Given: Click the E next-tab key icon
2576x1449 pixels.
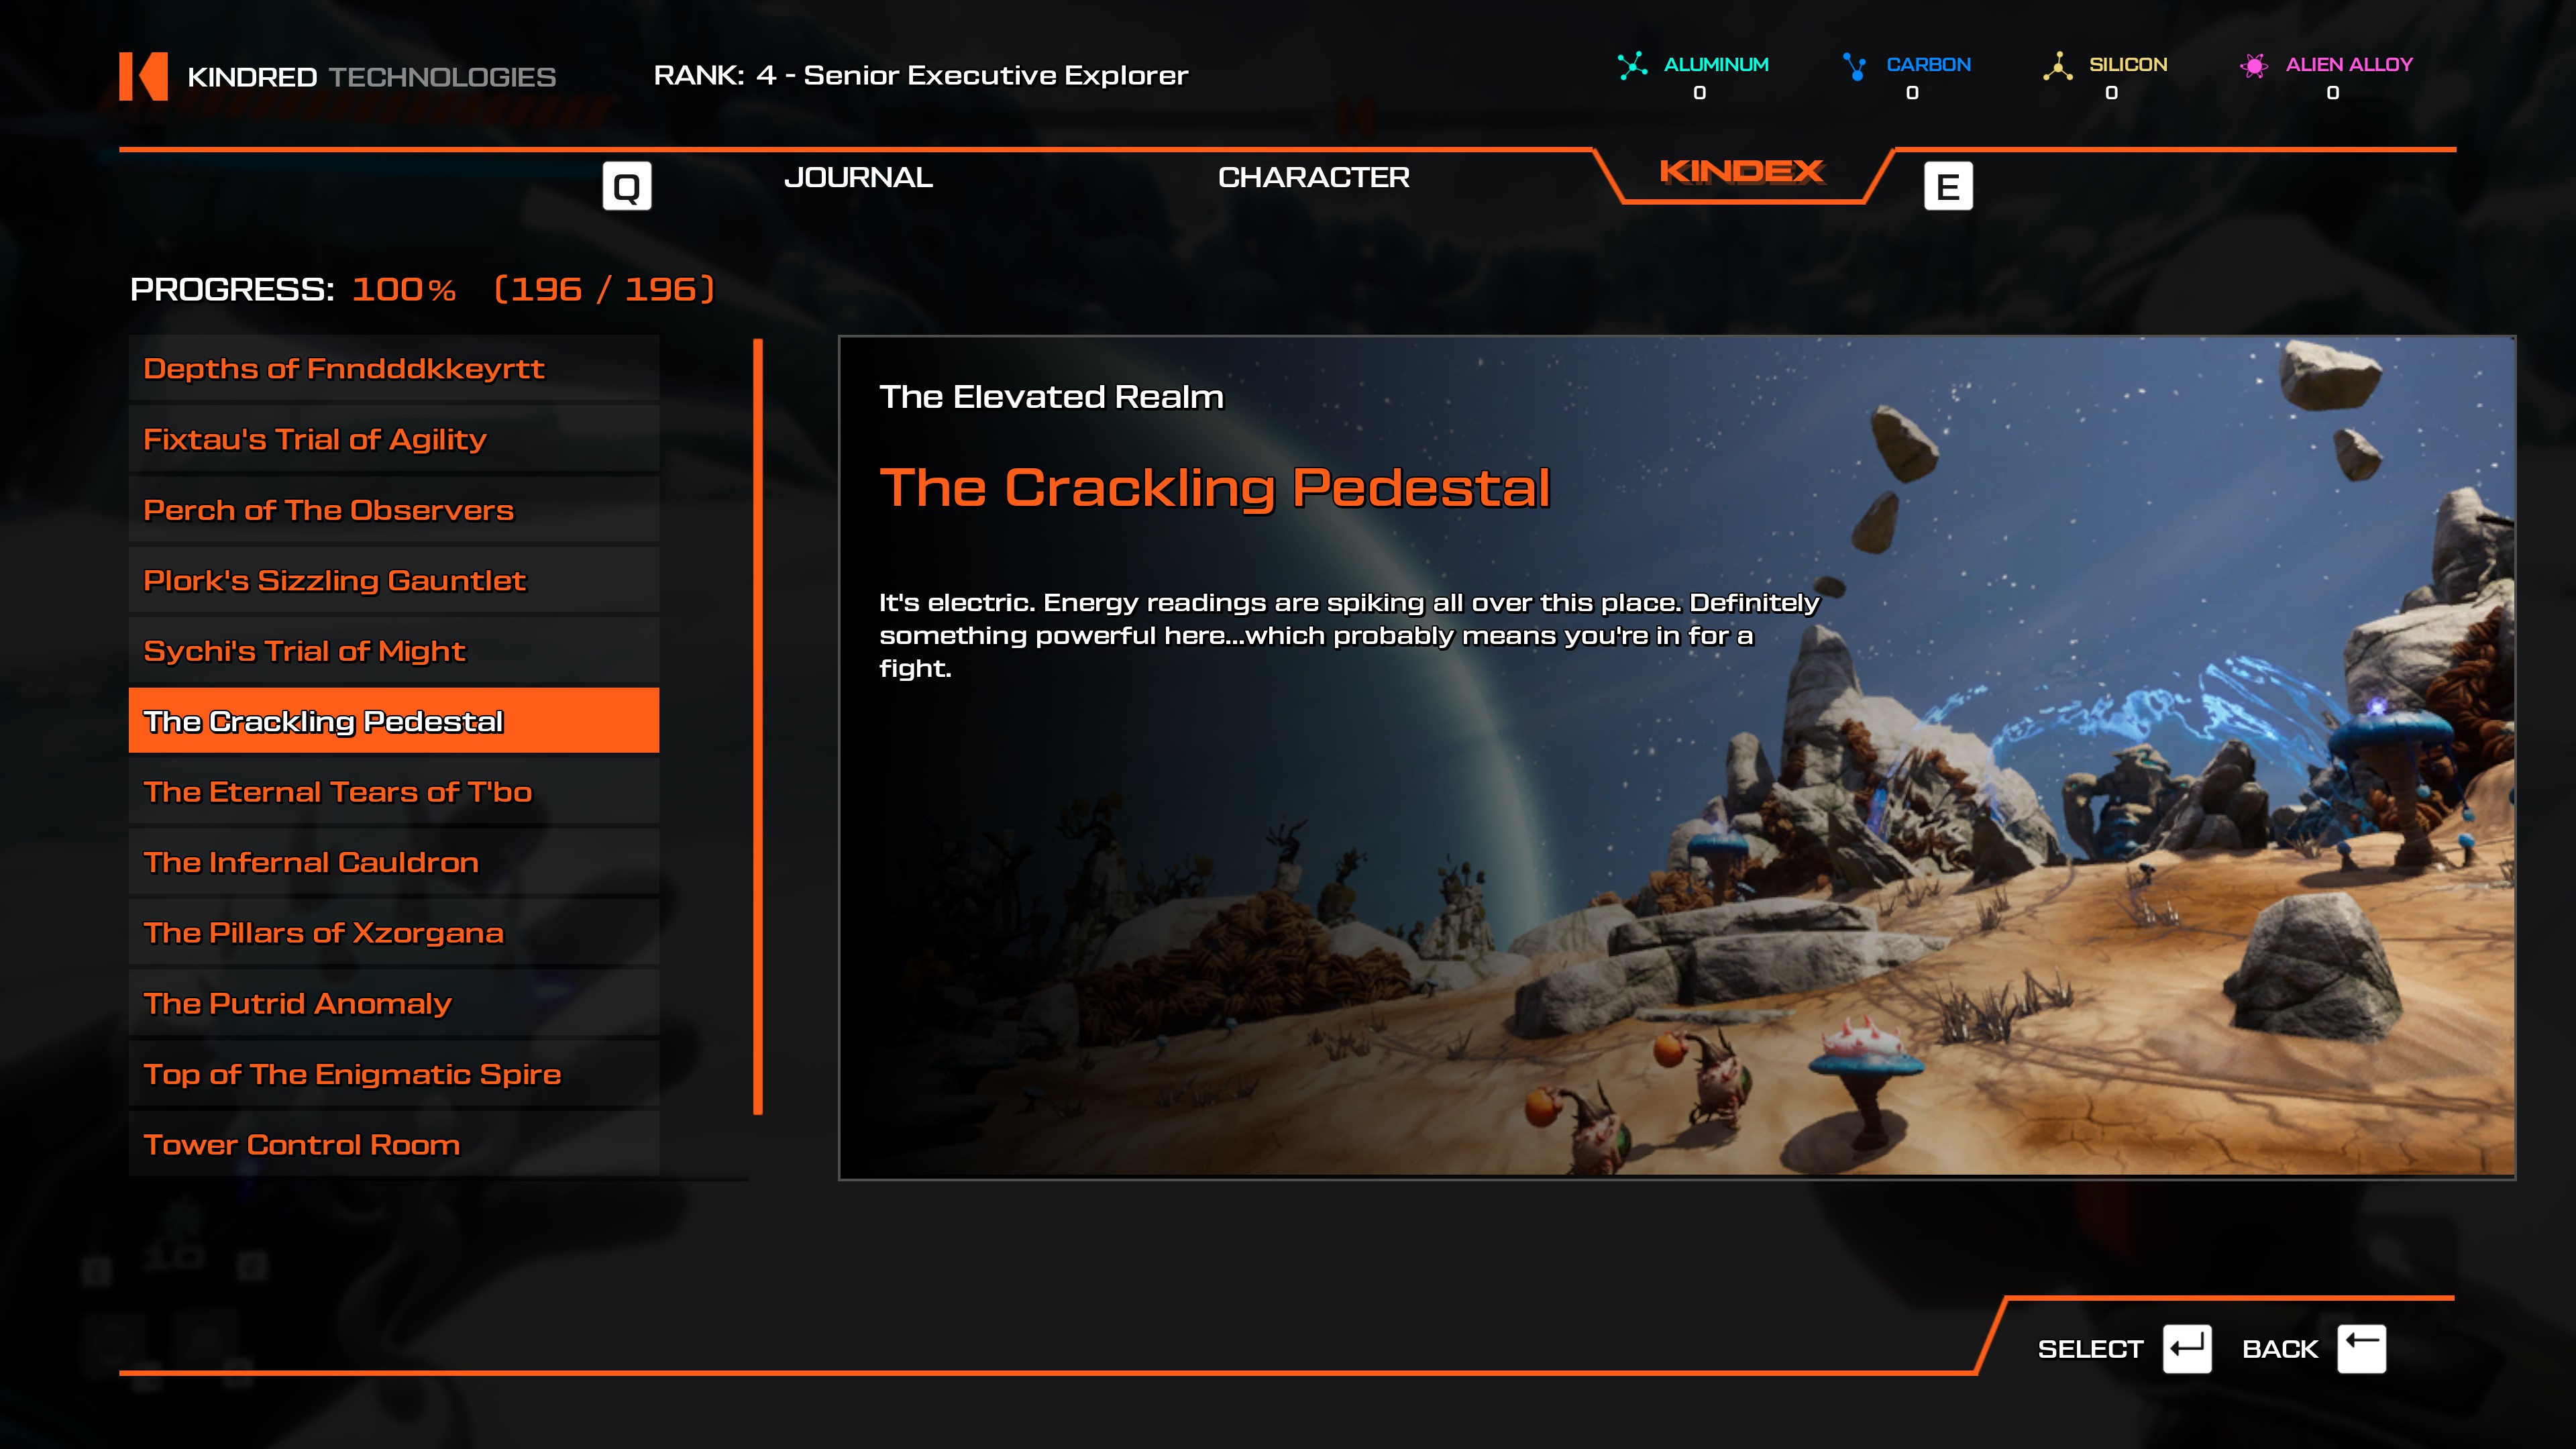Looking at the screenshot, I should (x=1948, y=186).
